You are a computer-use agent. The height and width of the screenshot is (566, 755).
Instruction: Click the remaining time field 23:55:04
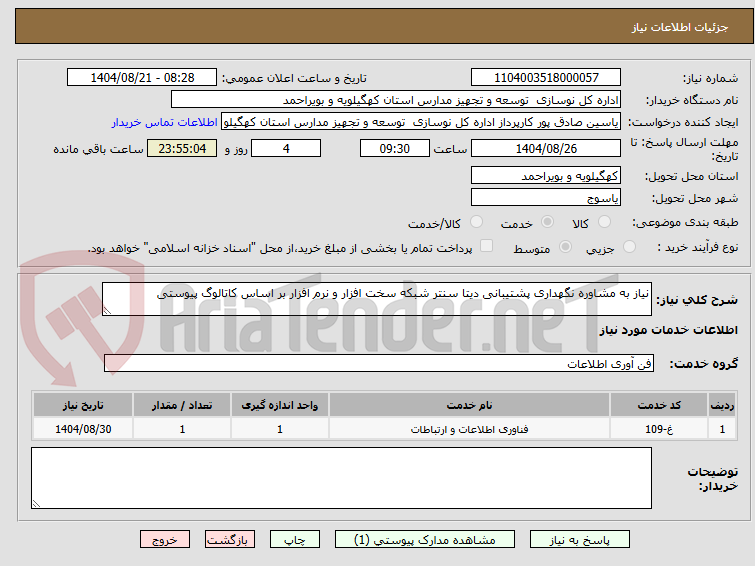point(182,148)
